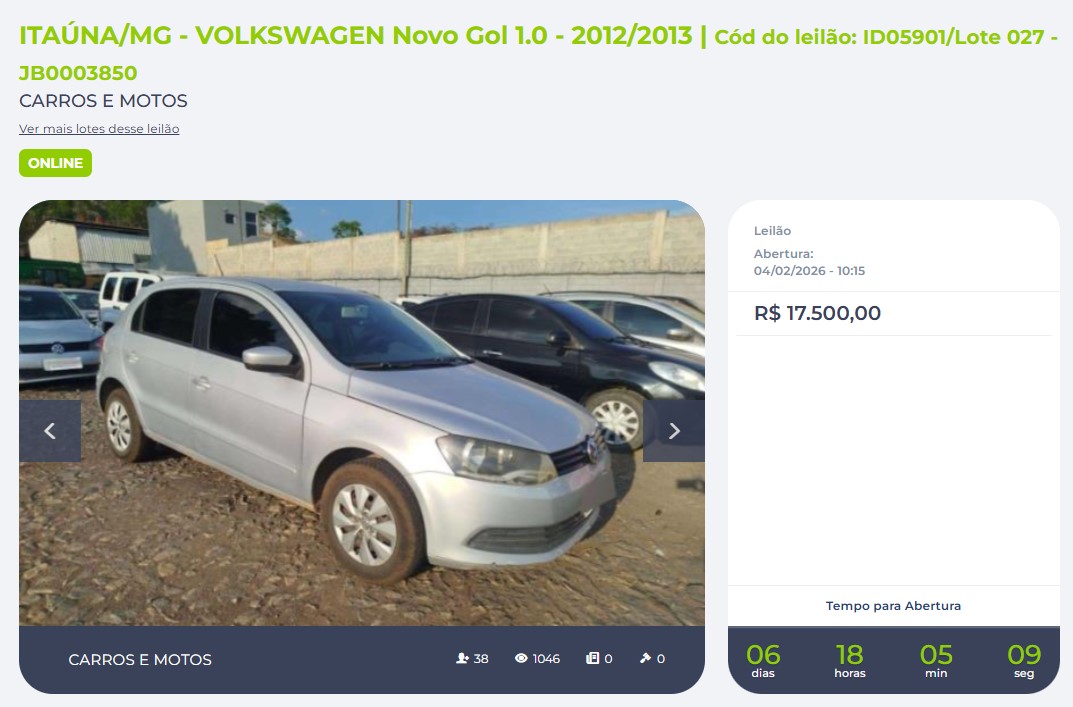Open 'Ver mais lotes desse leilão' link

(x=99, y=129)
